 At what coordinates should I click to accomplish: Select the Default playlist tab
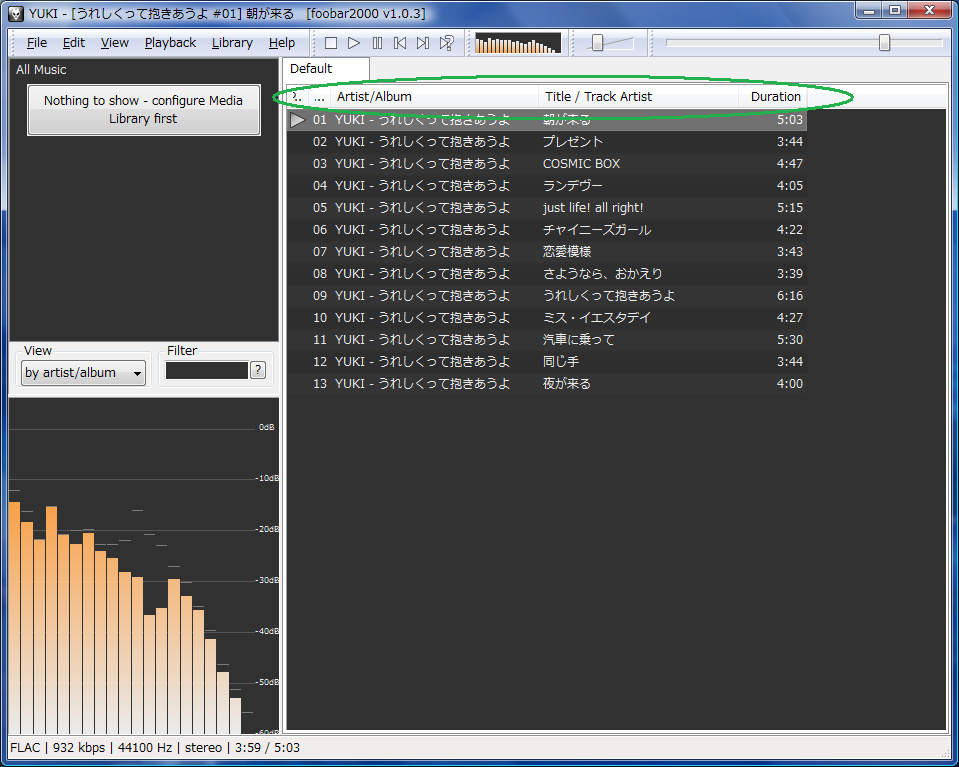(x=325, y=69)
